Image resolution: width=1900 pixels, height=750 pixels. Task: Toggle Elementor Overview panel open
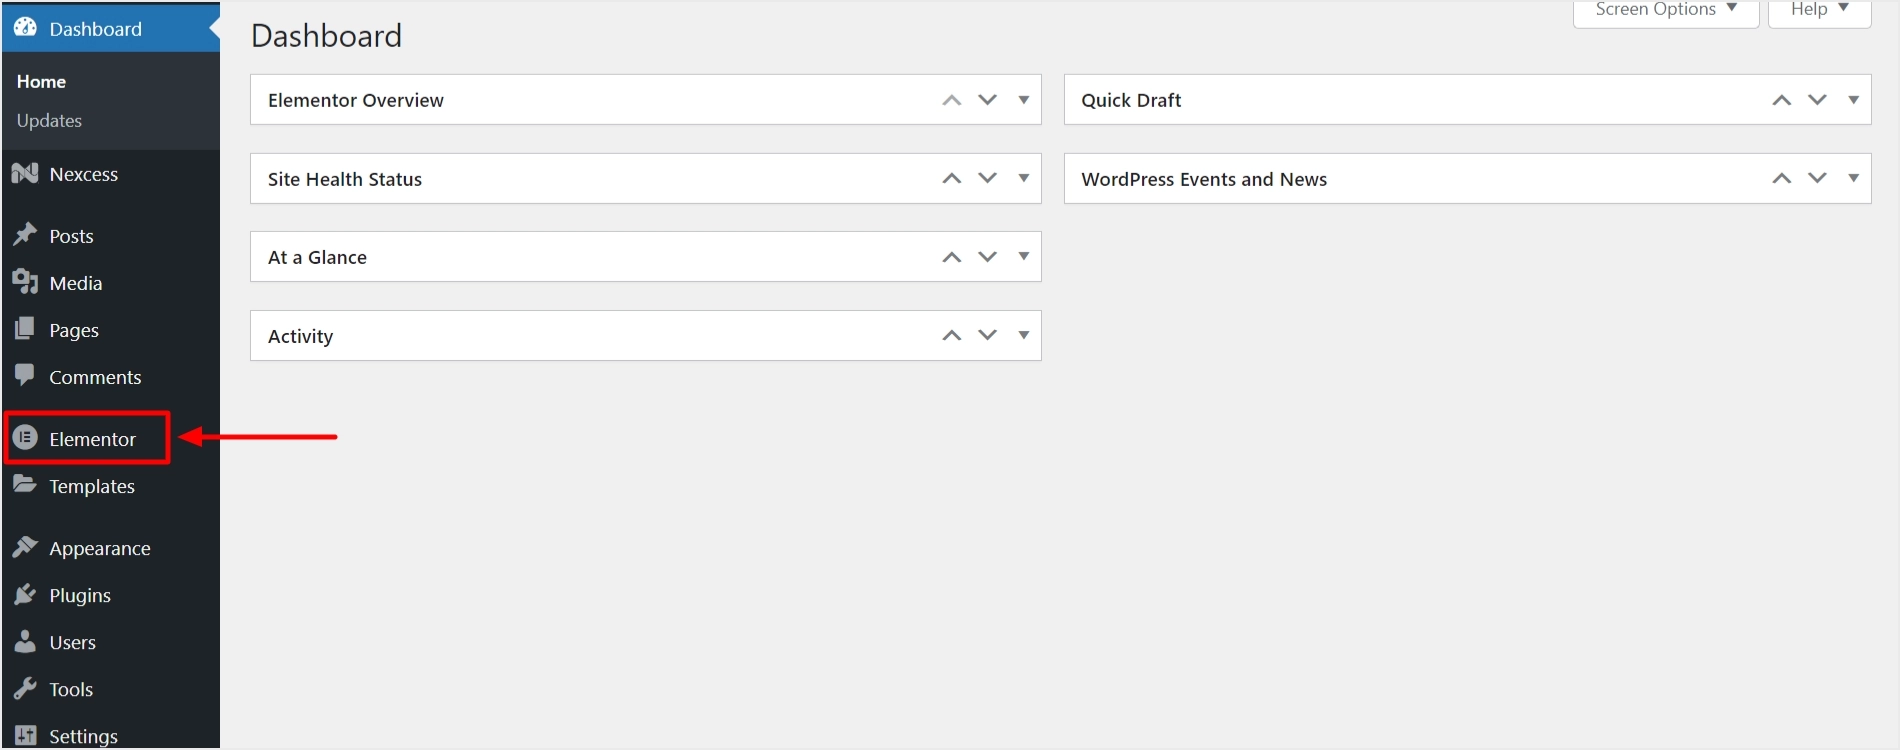1024,100
